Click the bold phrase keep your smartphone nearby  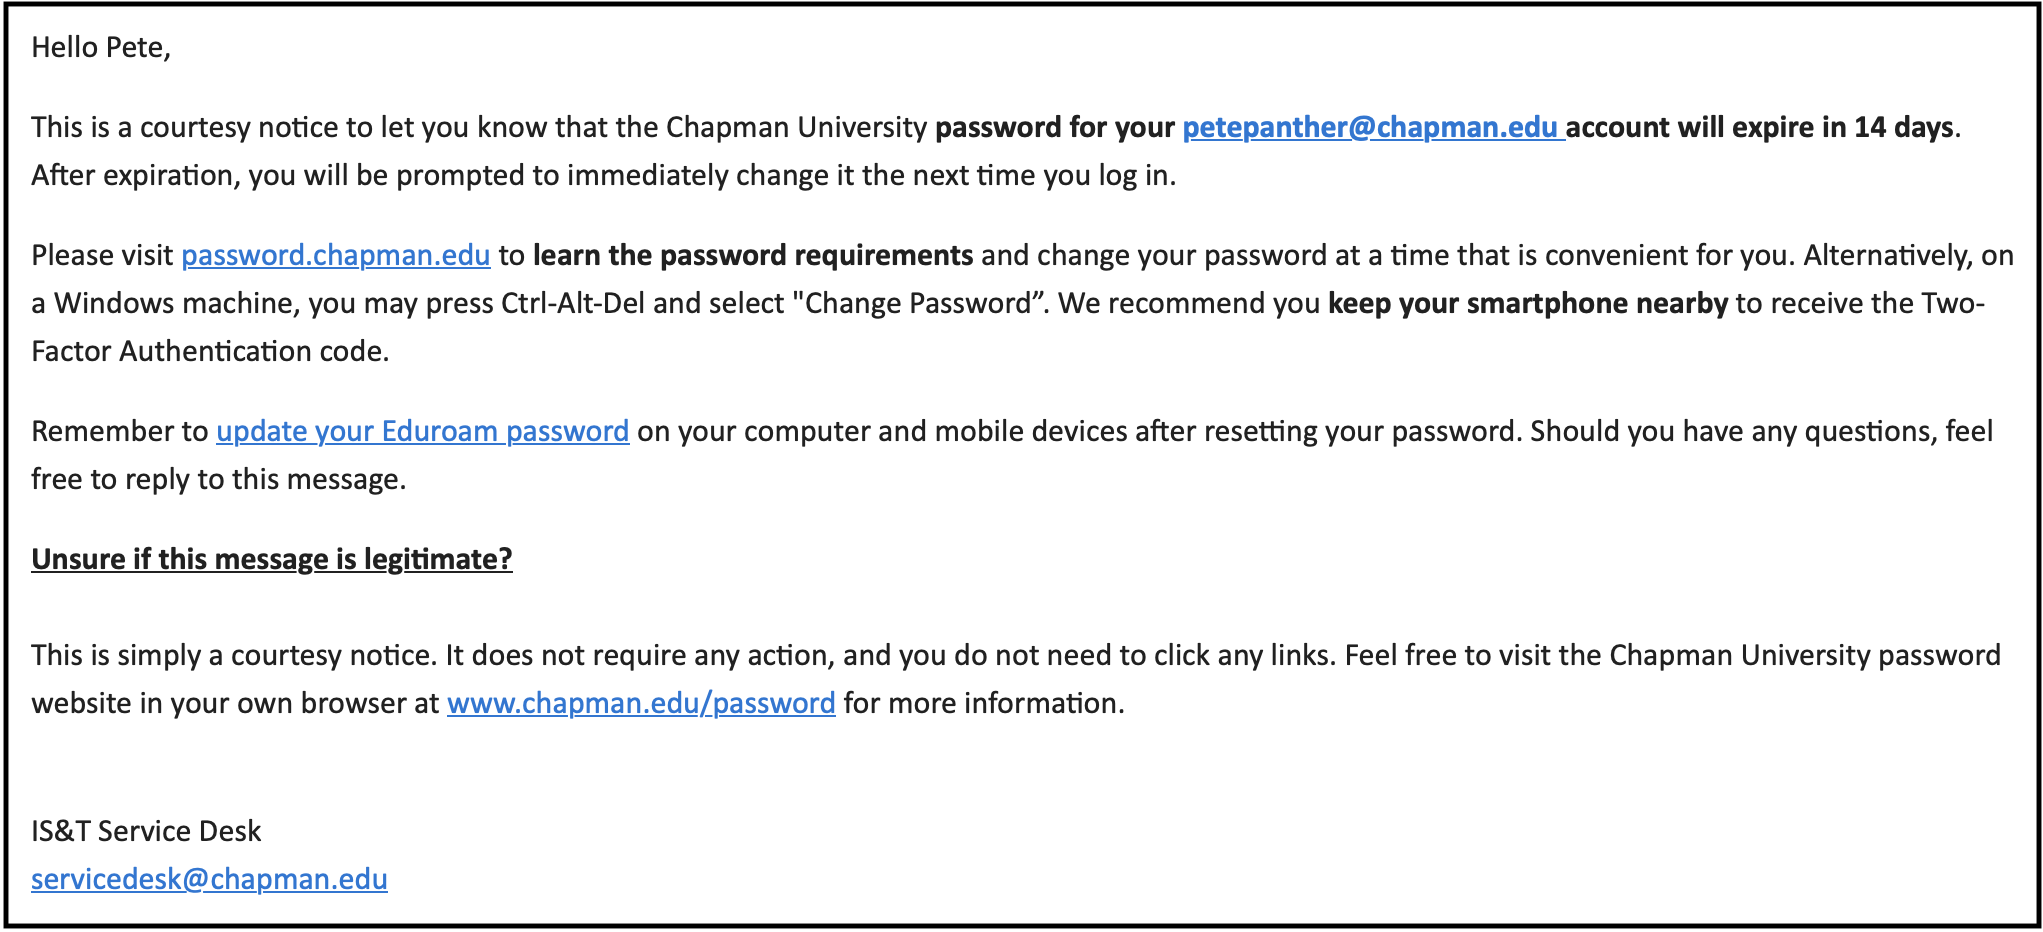[x=1528, y=304]
